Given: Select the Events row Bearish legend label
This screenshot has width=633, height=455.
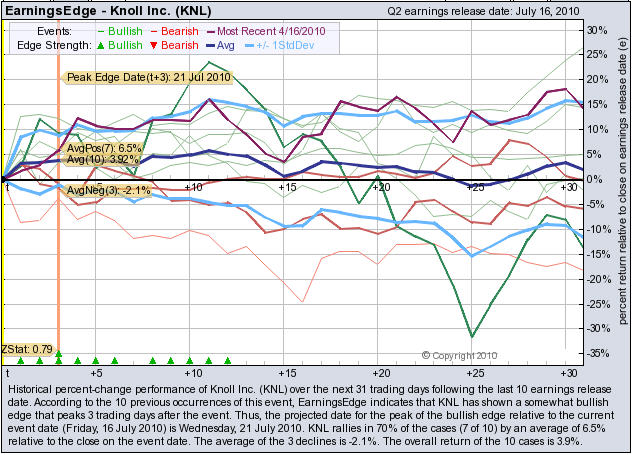Looking at the screenshot, I should point(180,31).
